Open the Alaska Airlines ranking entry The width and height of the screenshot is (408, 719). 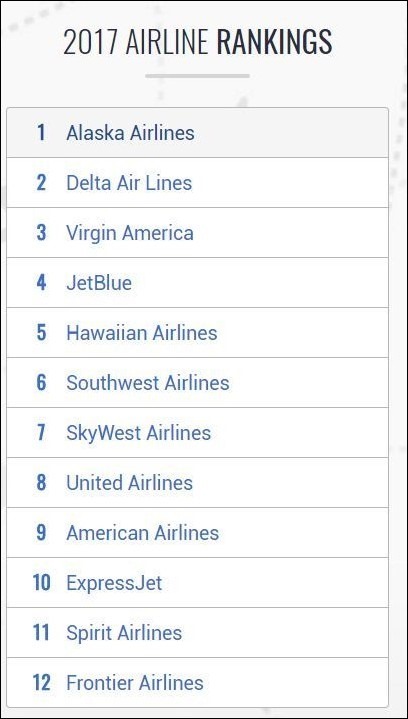[x=130, y=133]
